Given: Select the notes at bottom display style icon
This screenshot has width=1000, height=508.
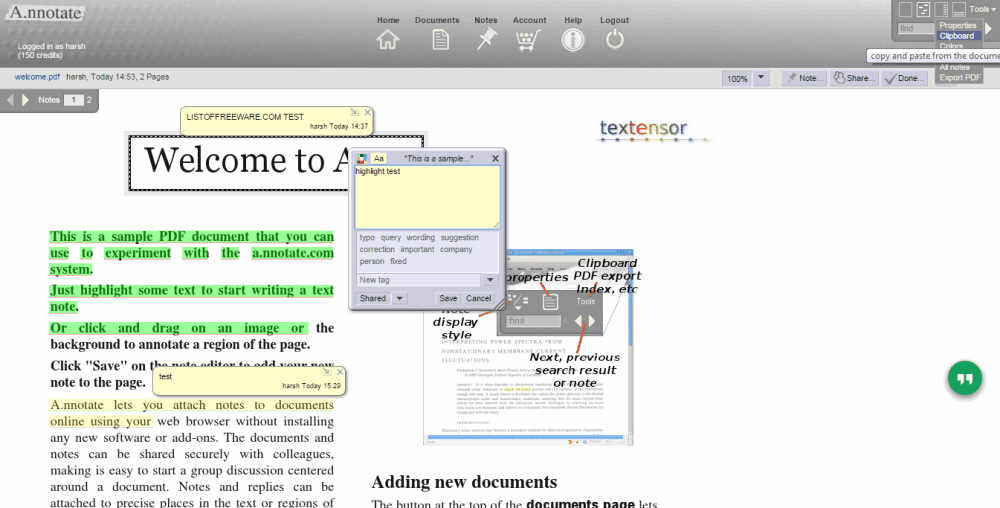Looking at the screenshot, I should click(x=959, y=9).
